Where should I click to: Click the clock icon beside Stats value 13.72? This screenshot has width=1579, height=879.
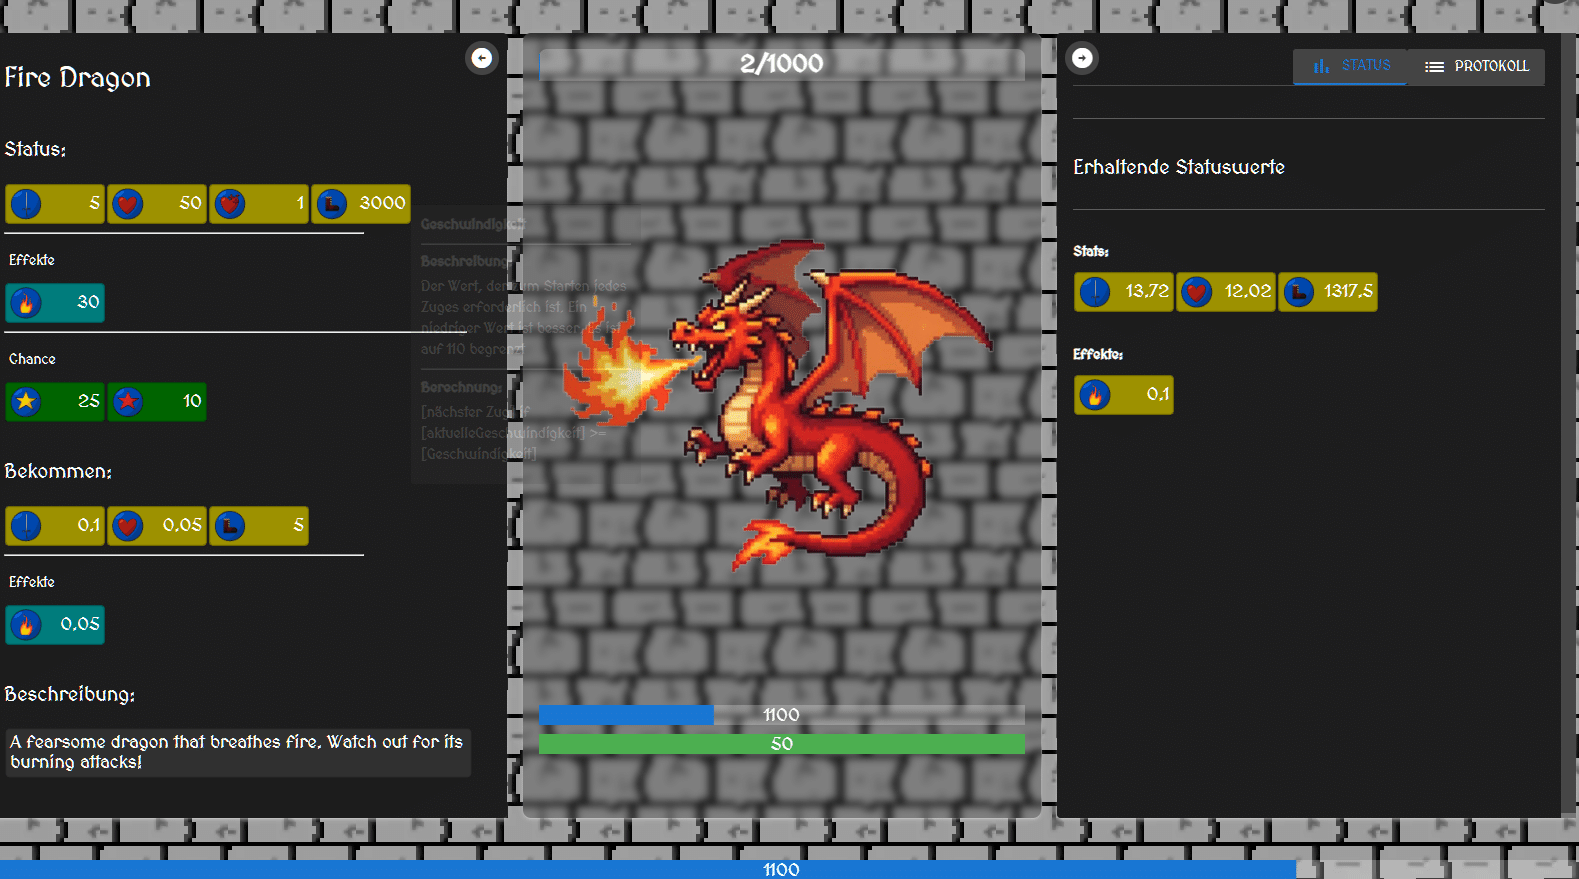pos(1095,292)
